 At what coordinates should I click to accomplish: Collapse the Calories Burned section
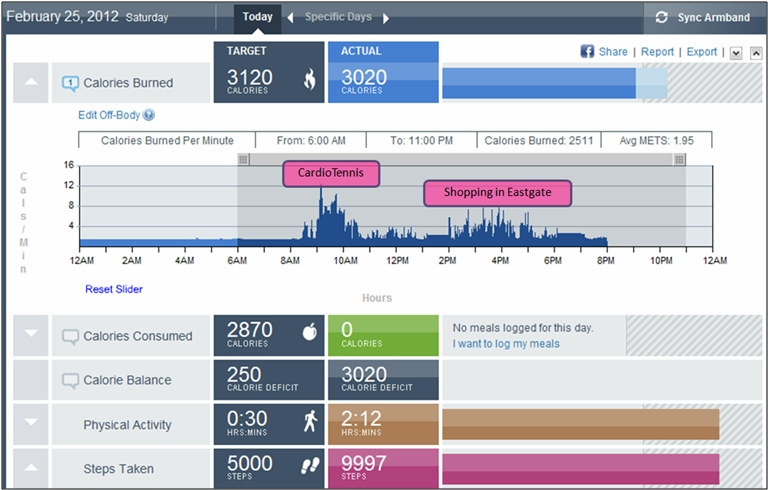pos(31,82)
